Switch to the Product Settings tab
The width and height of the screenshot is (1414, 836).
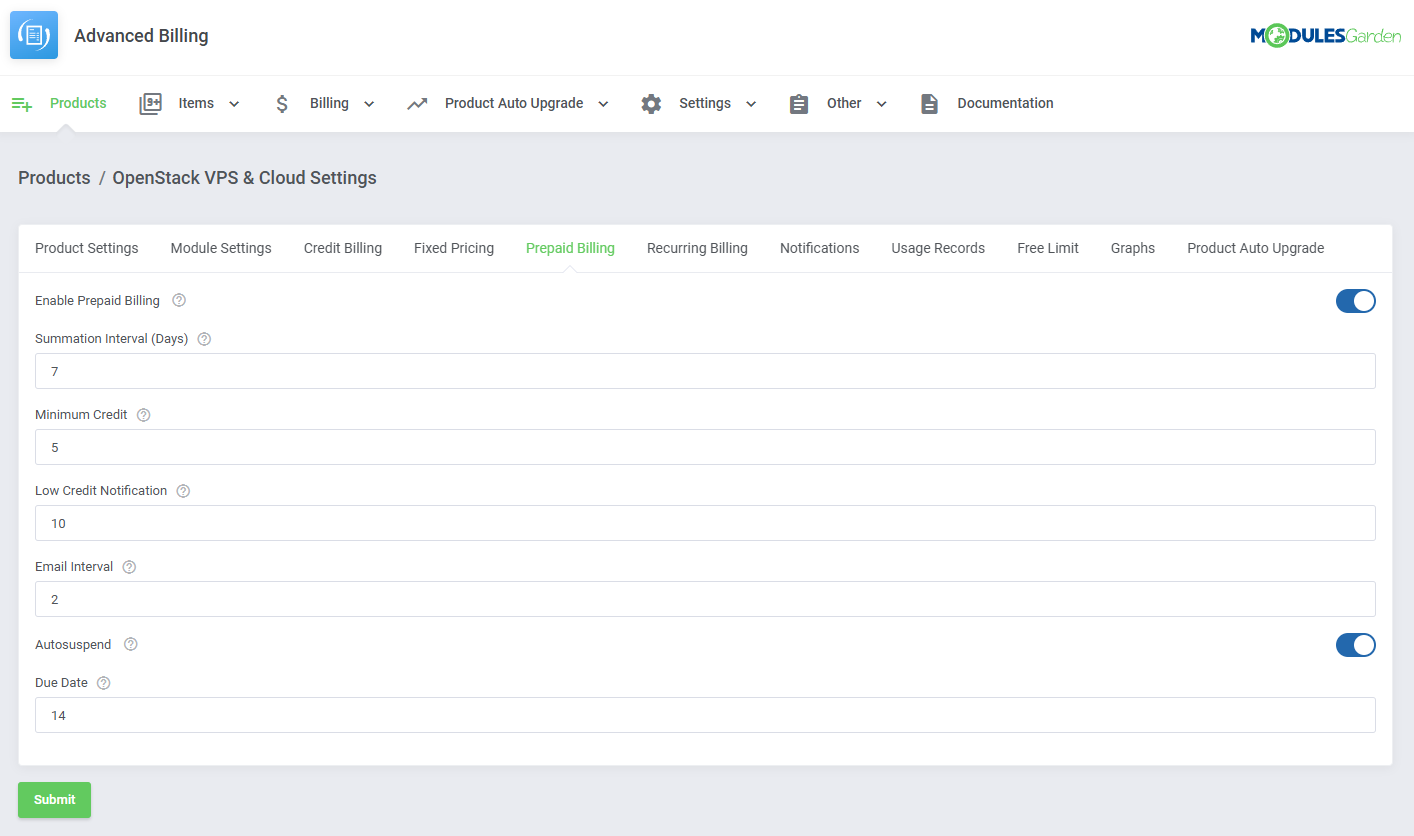pyautogui.click(x=87, y=248)
